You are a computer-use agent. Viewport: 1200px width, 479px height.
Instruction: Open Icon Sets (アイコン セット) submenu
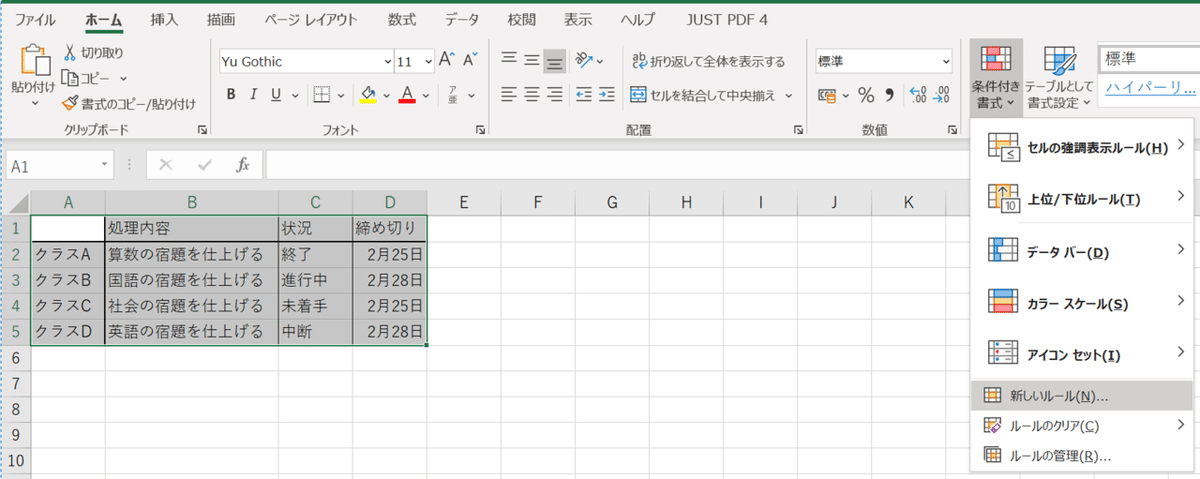[x=1082, y=354]
